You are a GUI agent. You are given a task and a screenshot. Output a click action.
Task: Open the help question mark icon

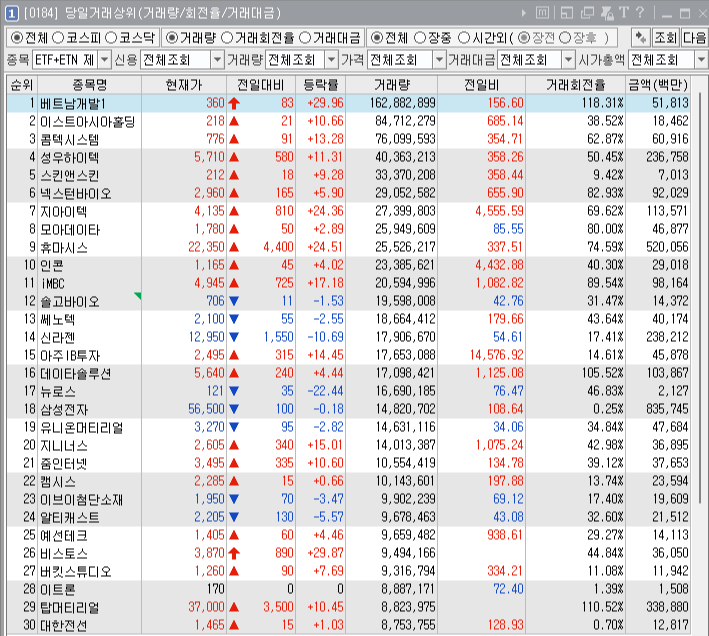tap(640, 12)
